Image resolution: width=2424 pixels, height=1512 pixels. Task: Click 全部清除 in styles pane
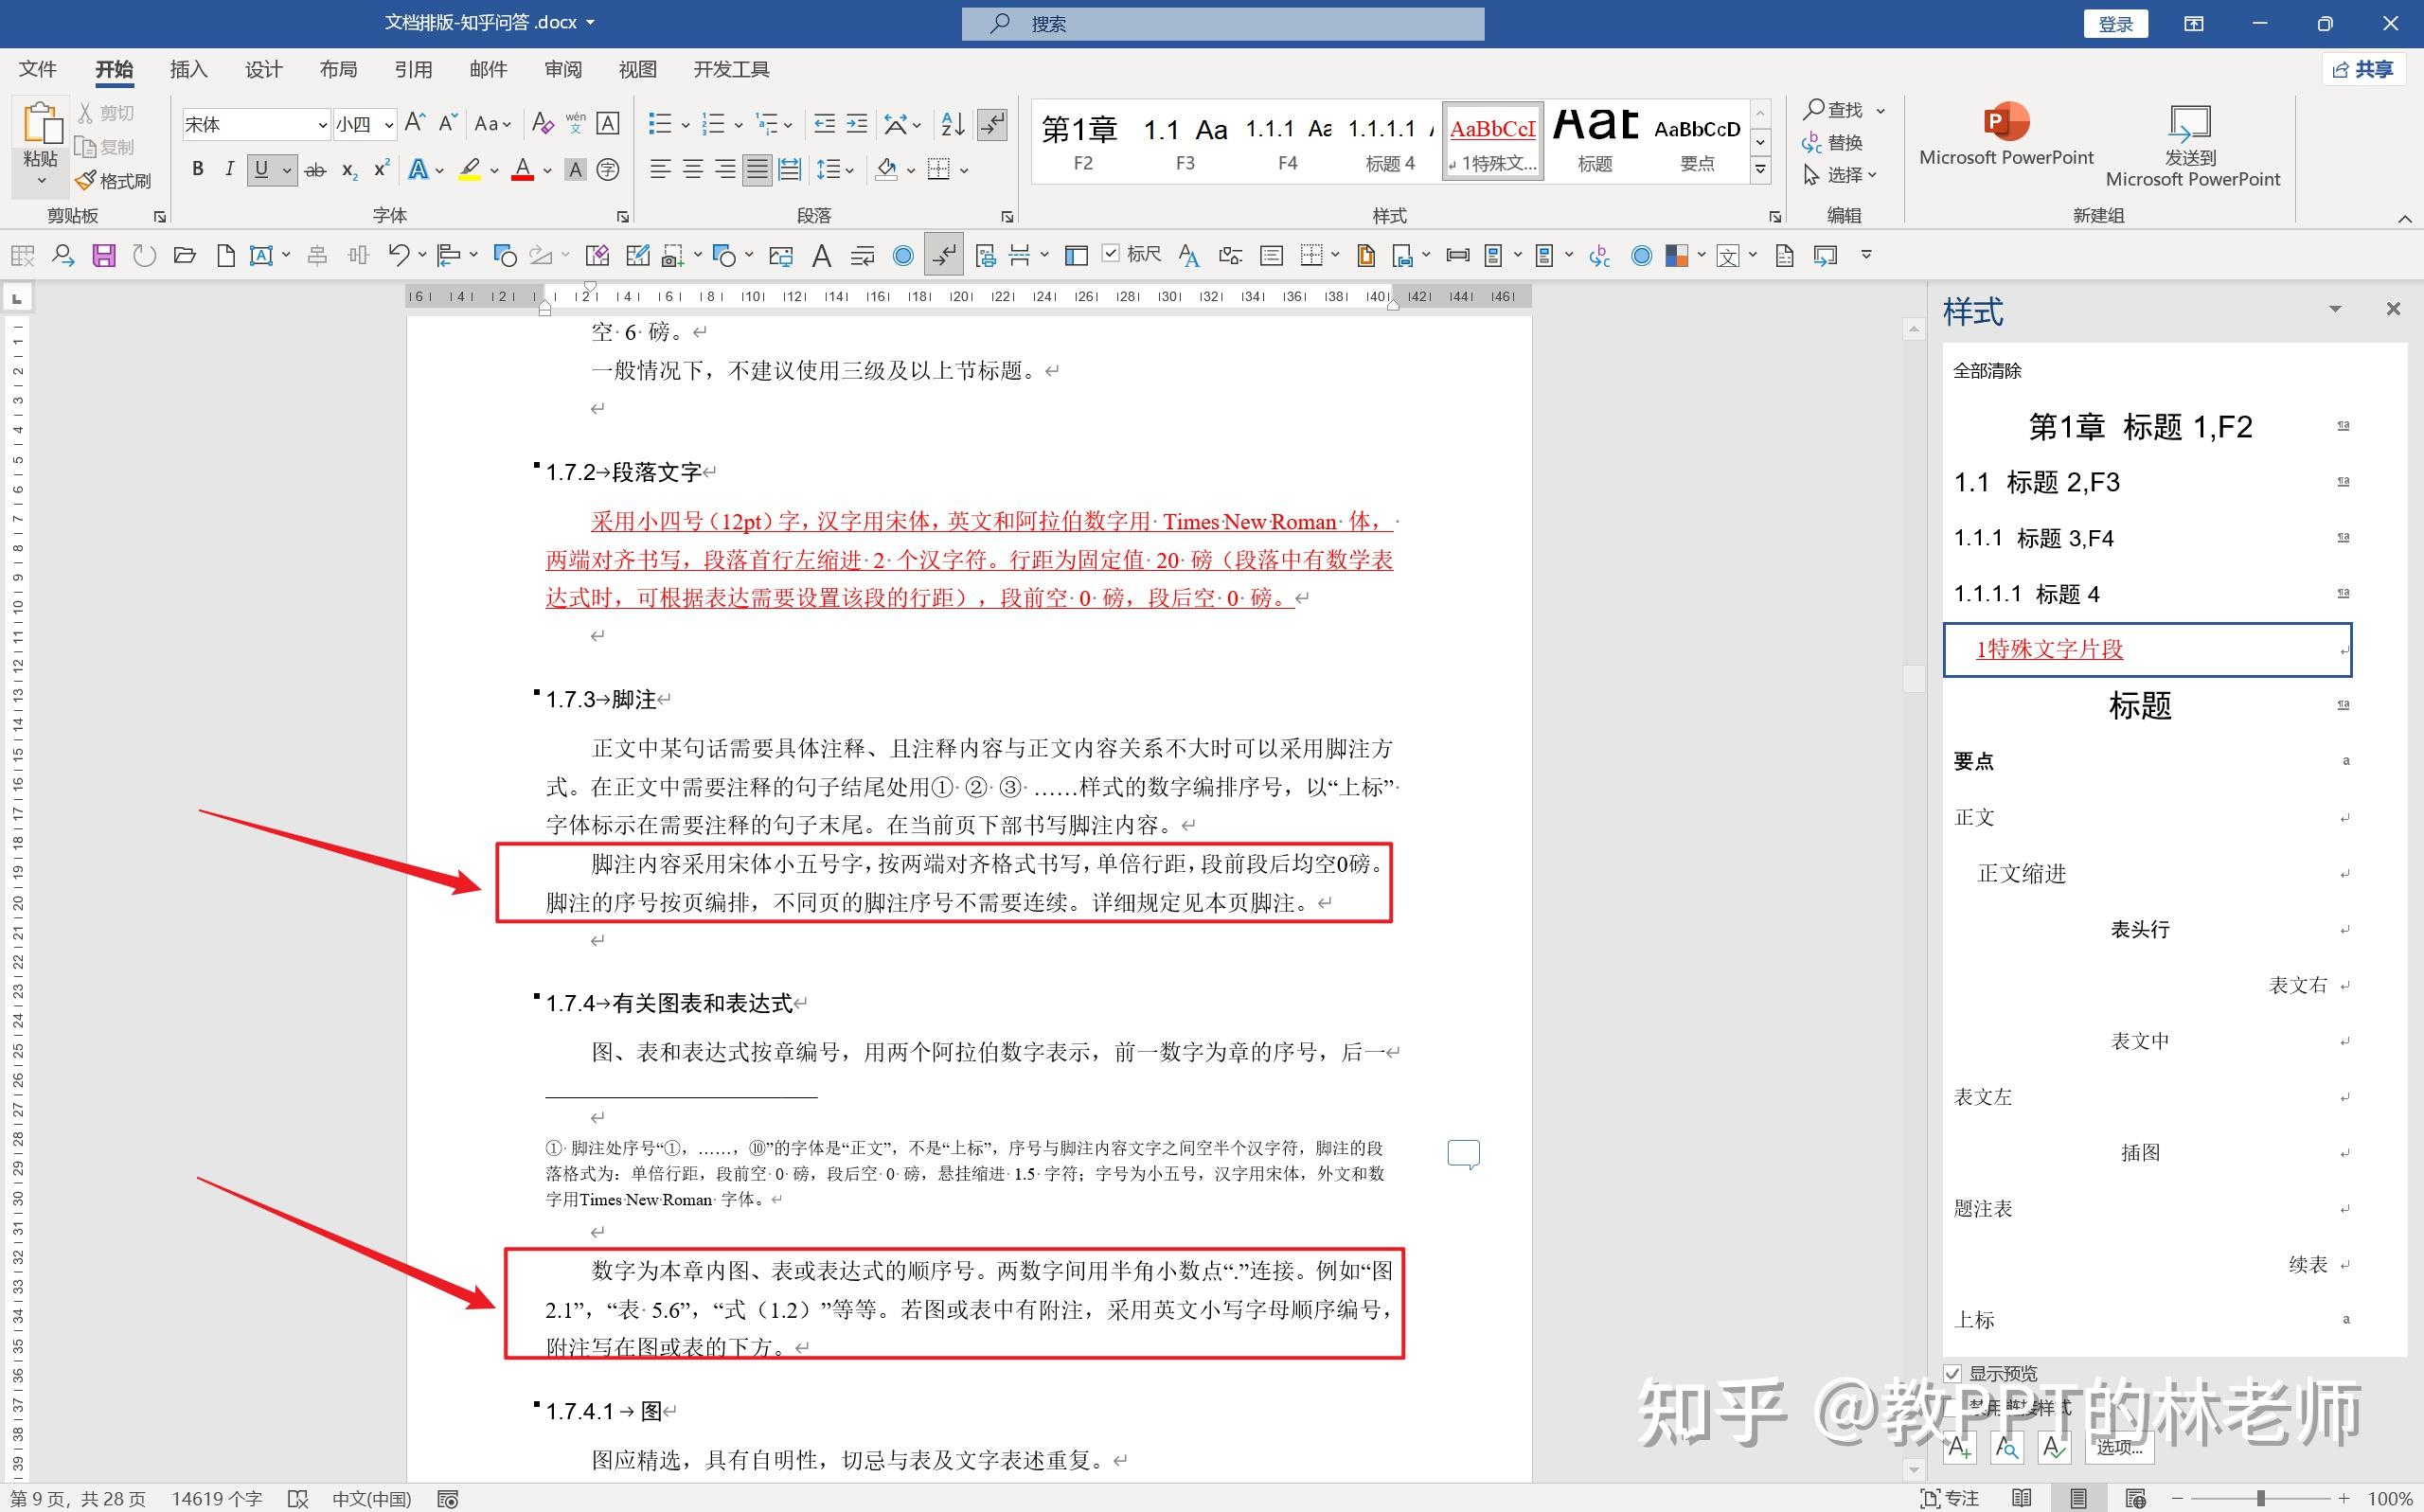coord(1987,371)
